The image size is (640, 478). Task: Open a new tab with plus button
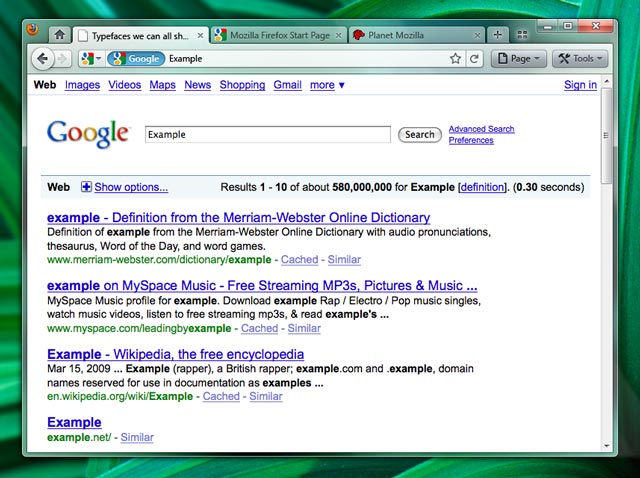pyautogui.click(x=497, y=35)
